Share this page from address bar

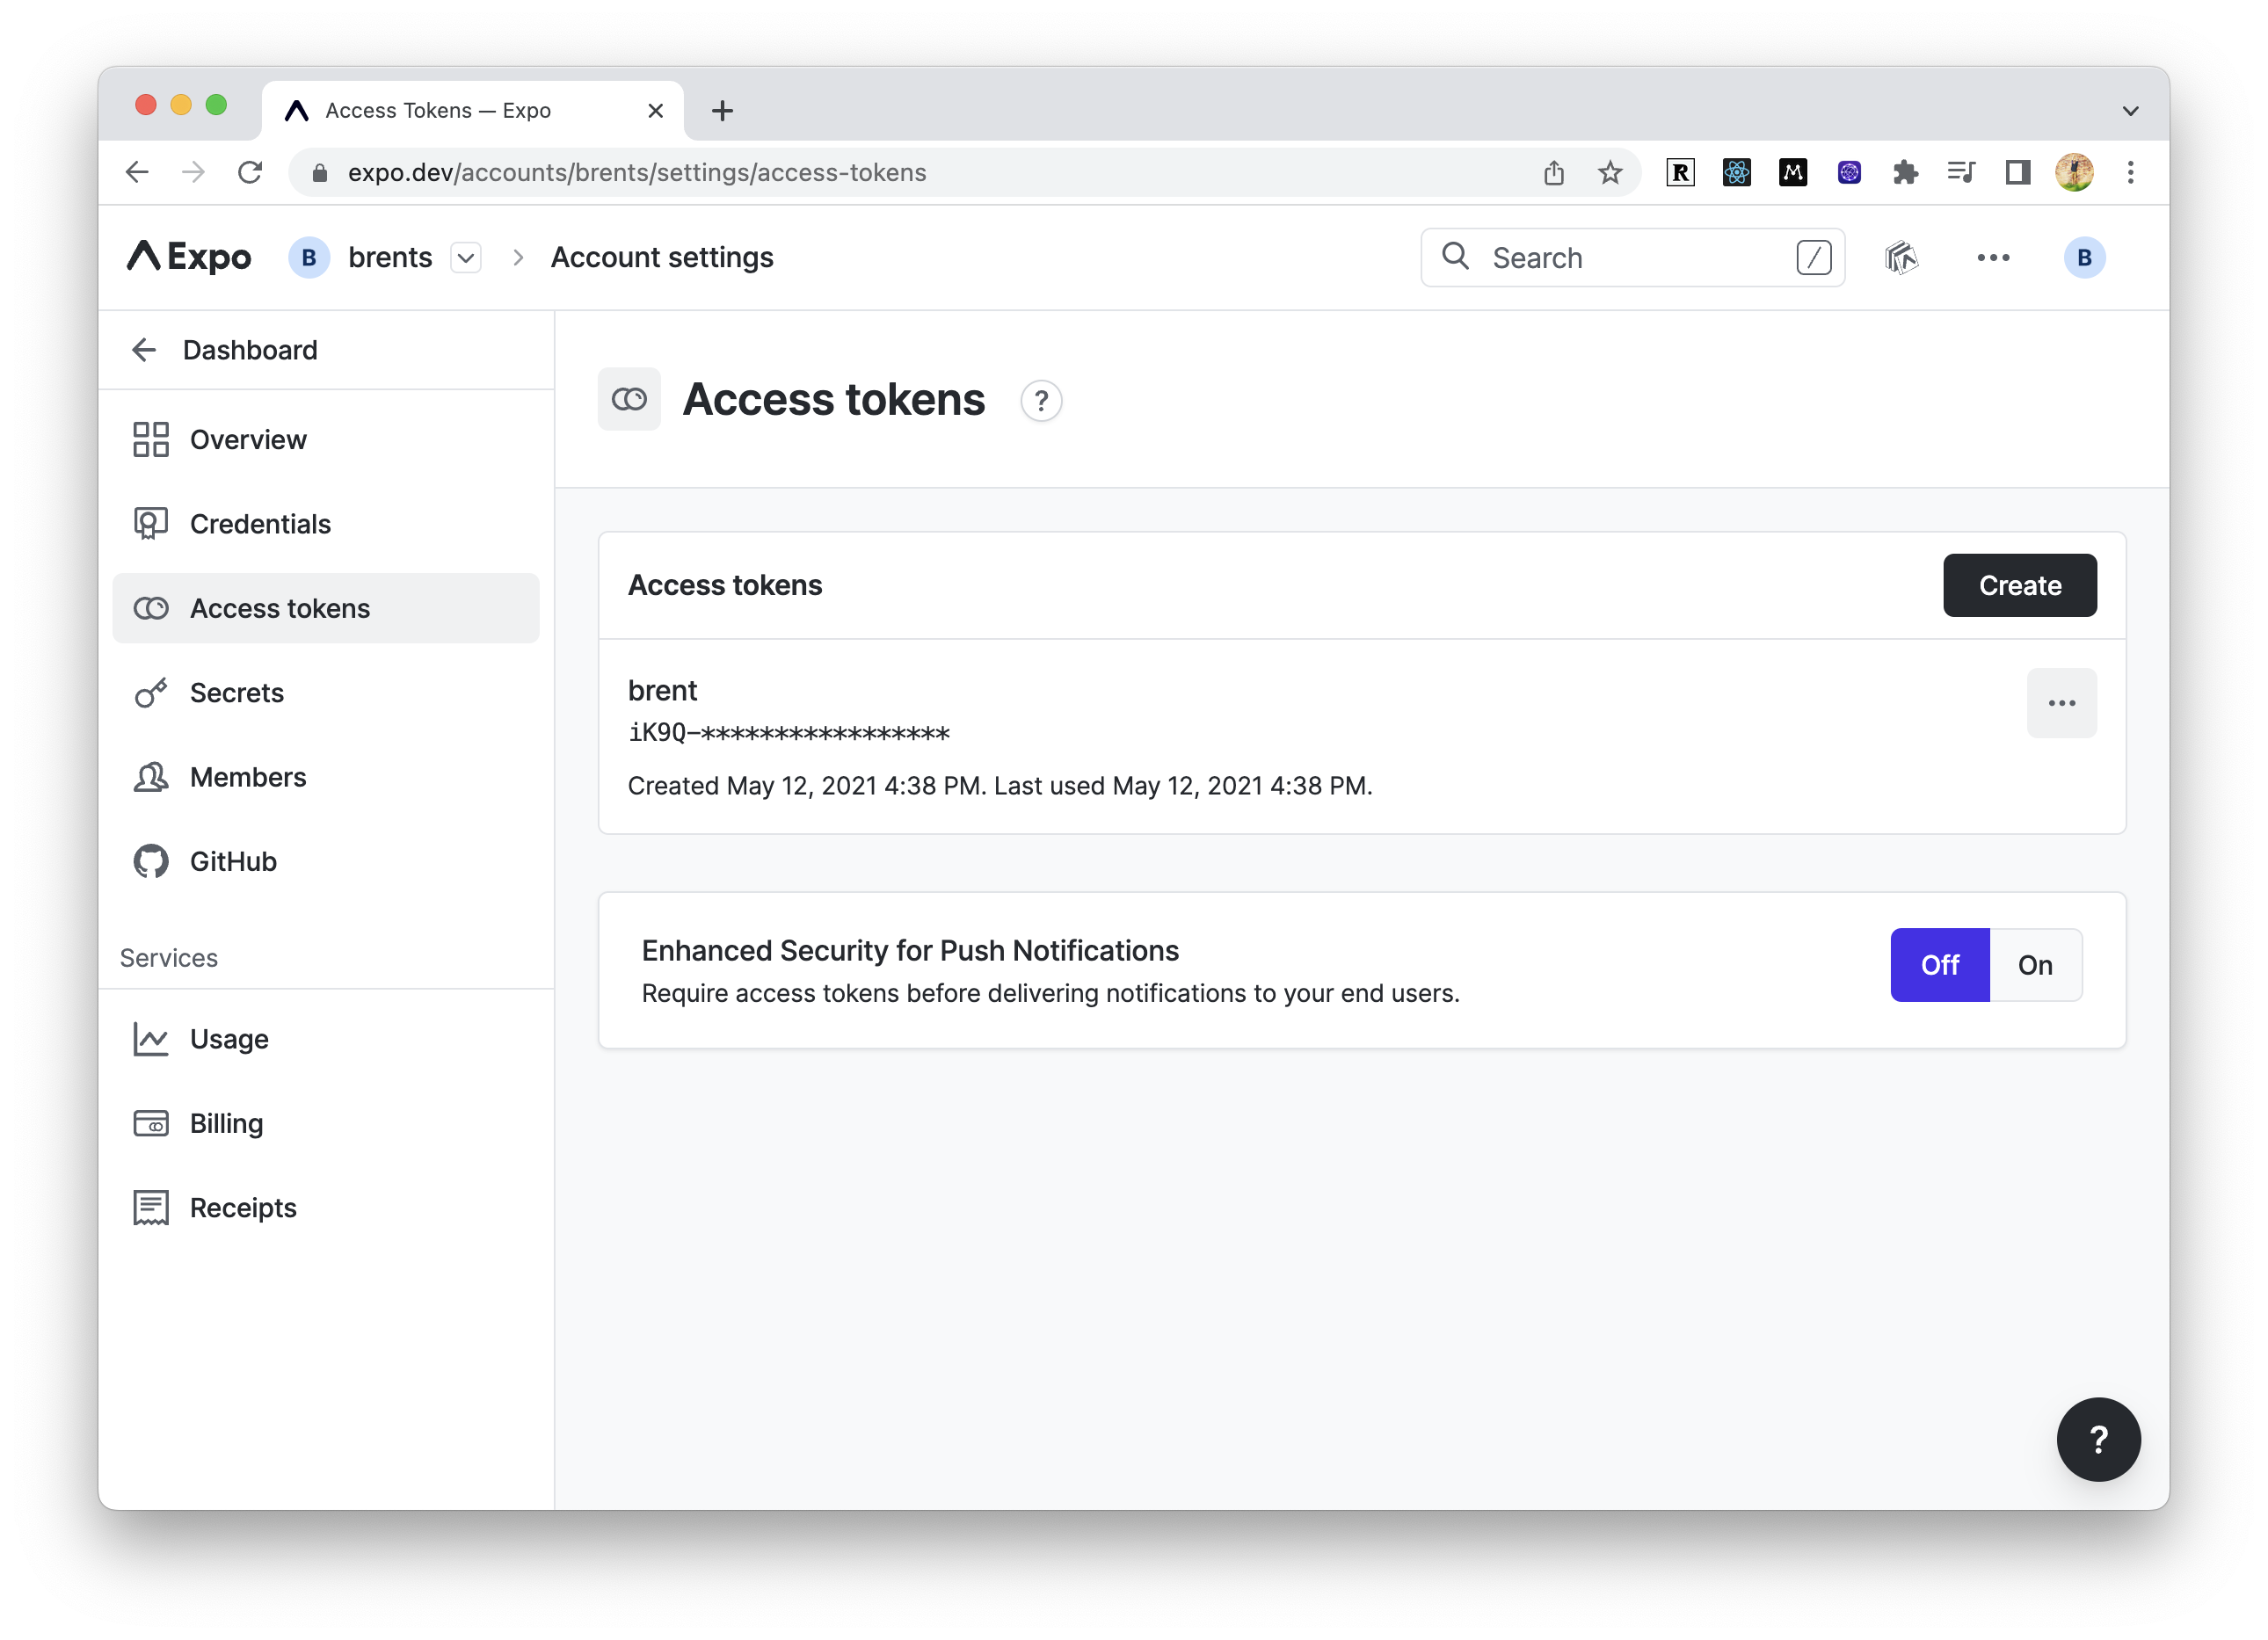1553,172
